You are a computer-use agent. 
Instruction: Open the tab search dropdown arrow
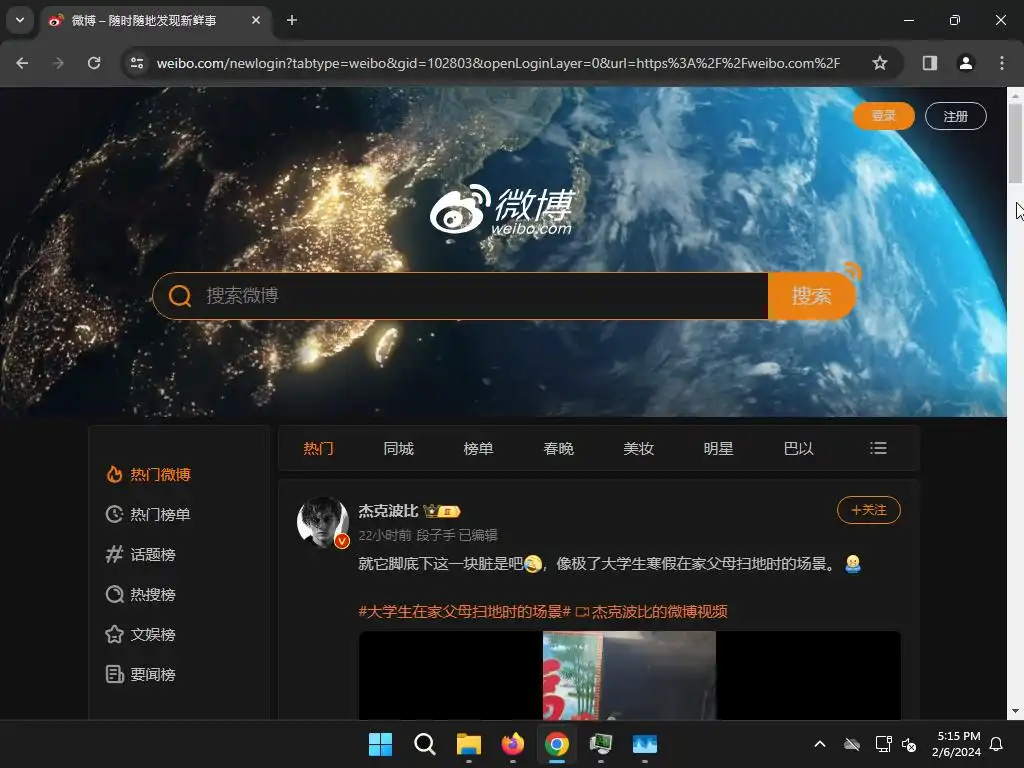20,20
